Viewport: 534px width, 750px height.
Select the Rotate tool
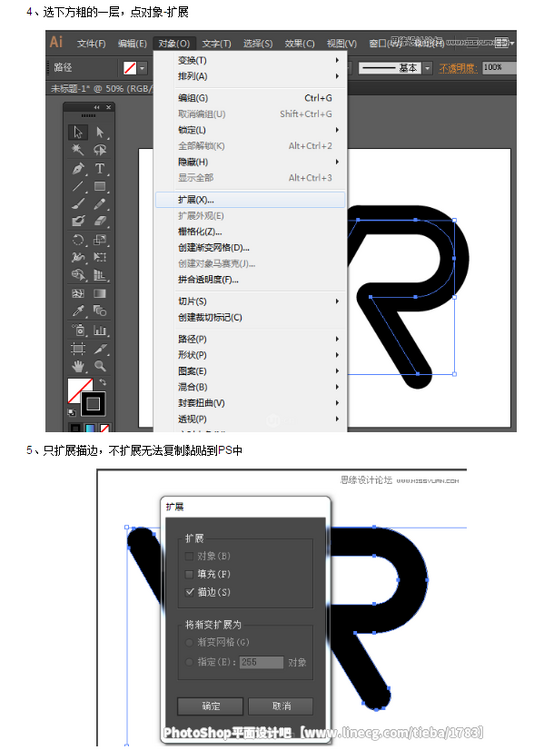(78, 240)
